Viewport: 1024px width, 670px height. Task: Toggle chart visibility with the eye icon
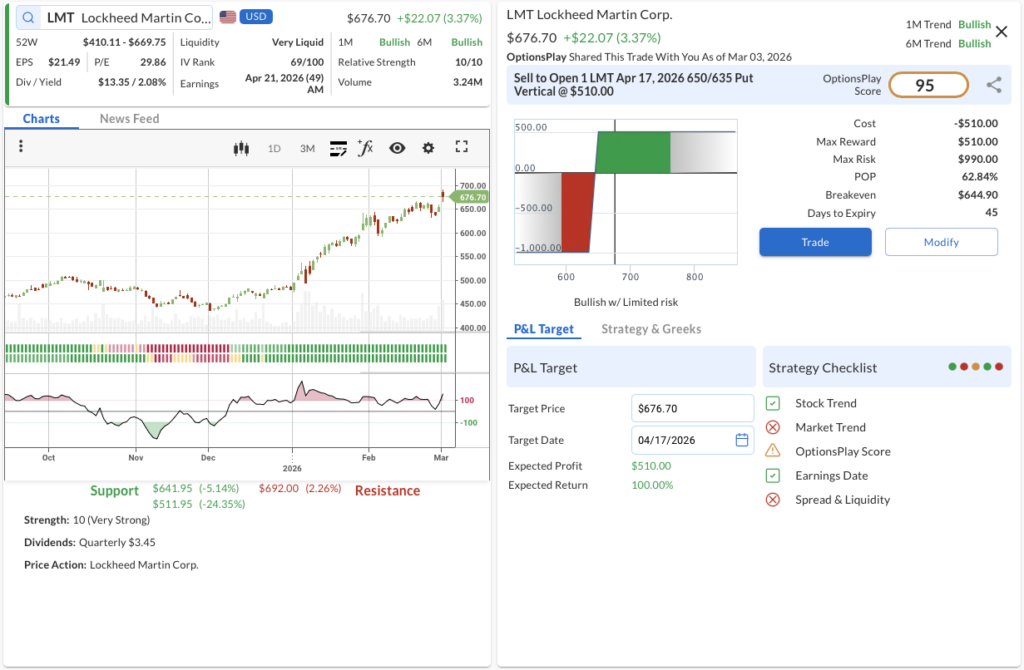(397, 148)
